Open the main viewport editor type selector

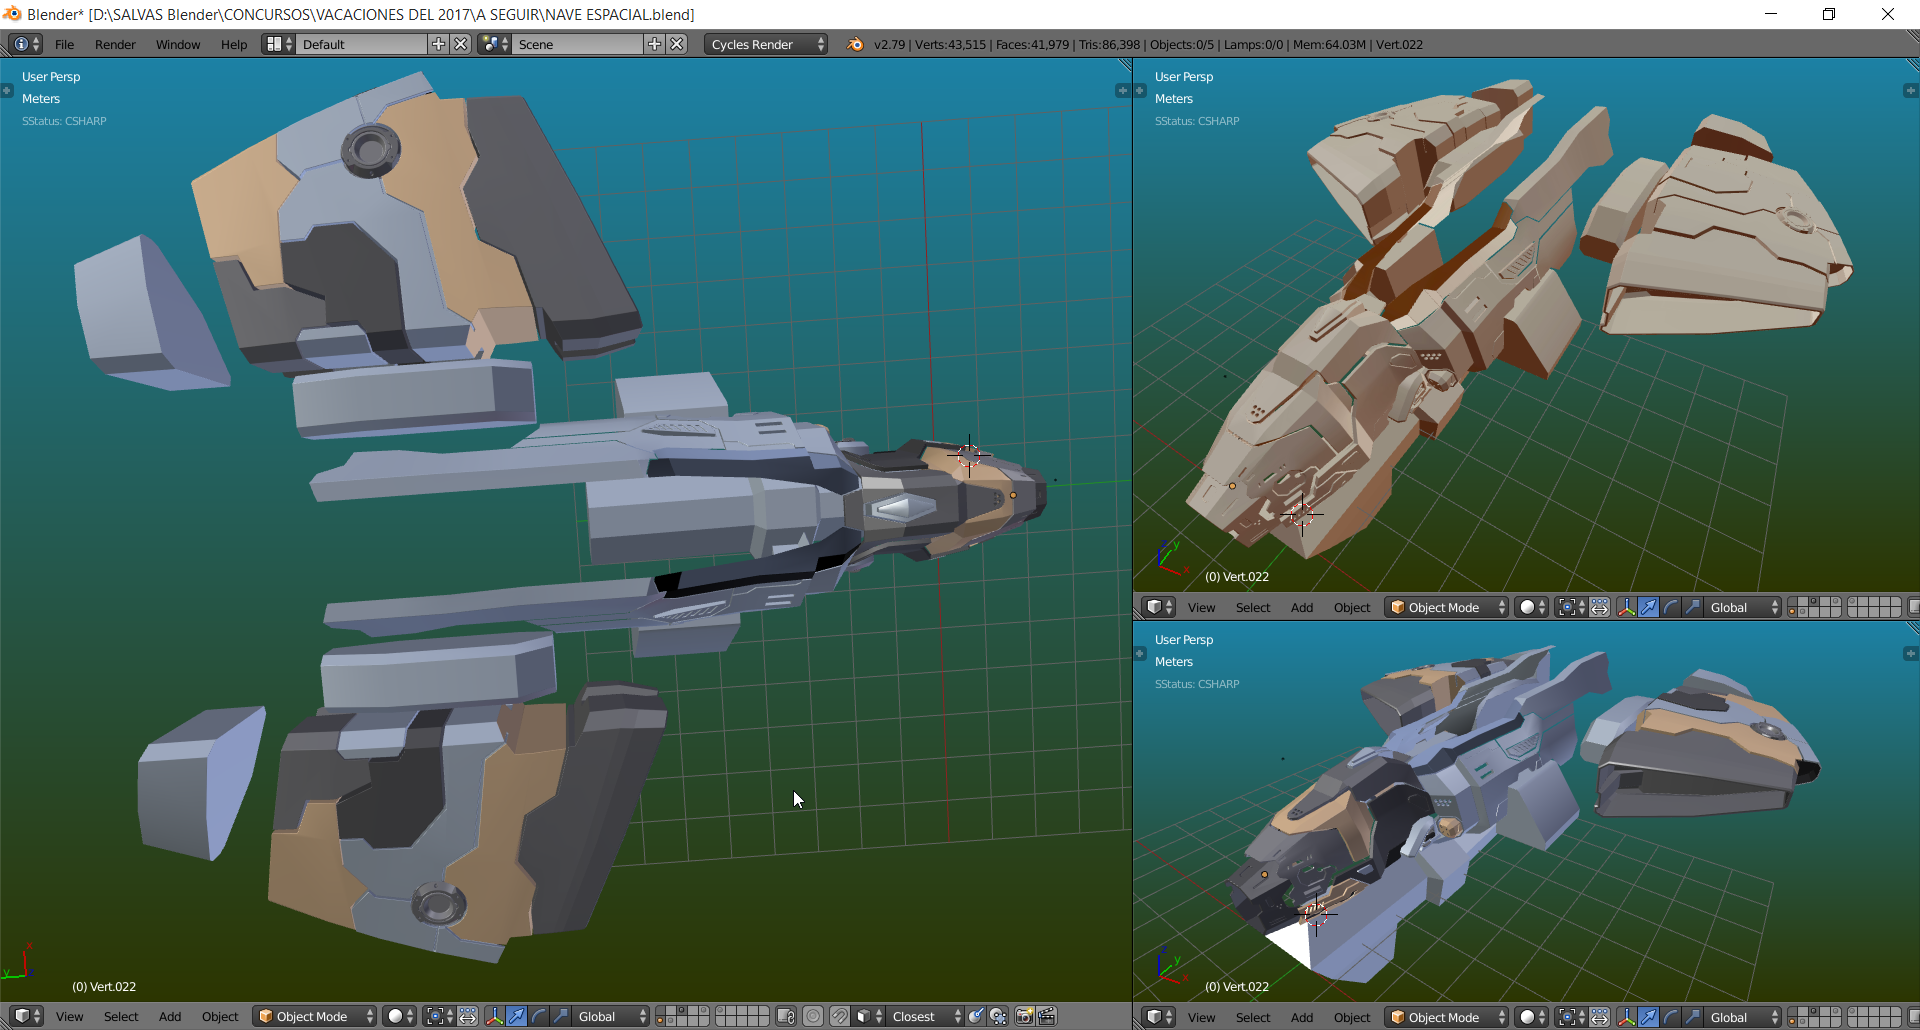pyautogui.click(x=27, y=1016)
